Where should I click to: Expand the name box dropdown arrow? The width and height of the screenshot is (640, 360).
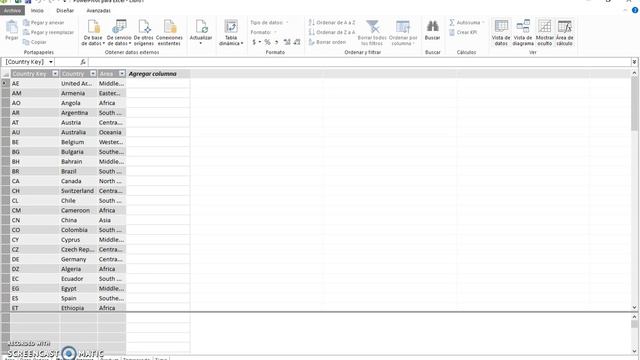pos(51,62)
